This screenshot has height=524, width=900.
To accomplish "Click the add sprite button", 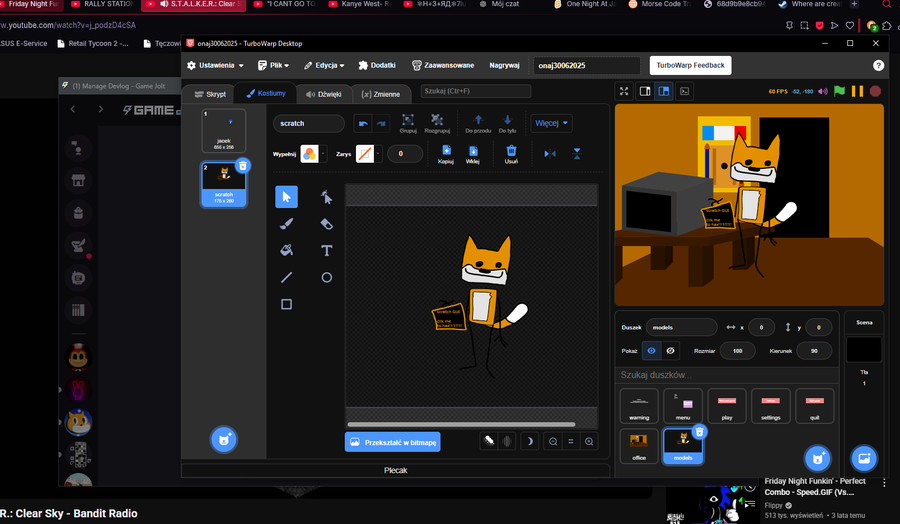I will coord(817,458).
